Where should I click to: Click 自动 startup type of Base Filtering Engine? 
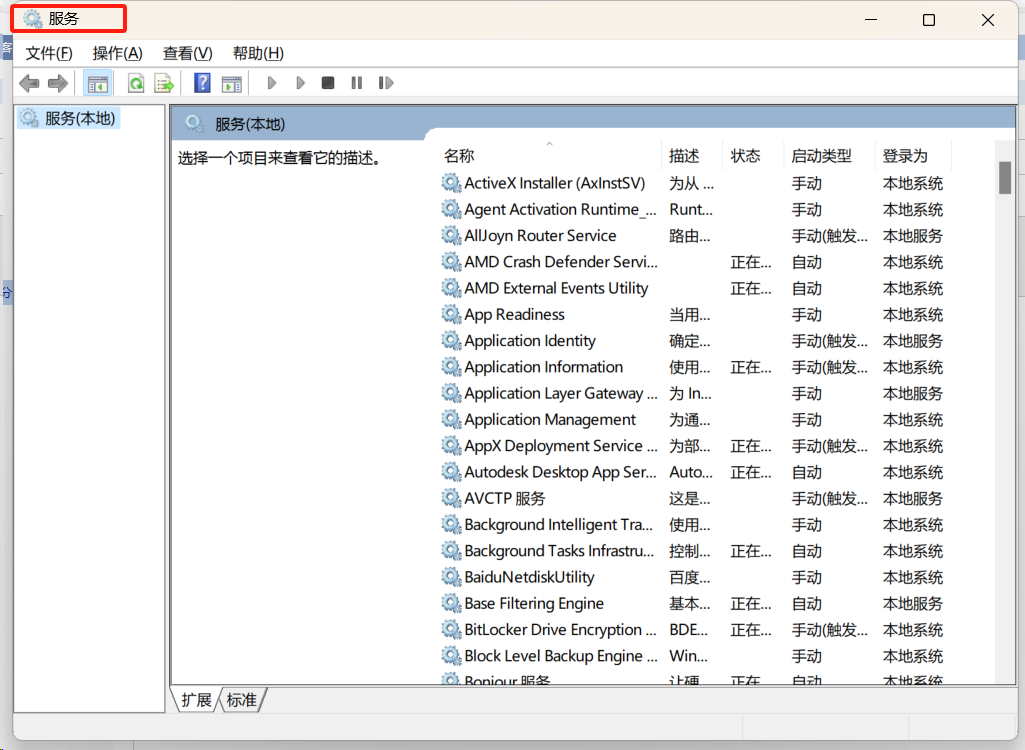point(807,604)
